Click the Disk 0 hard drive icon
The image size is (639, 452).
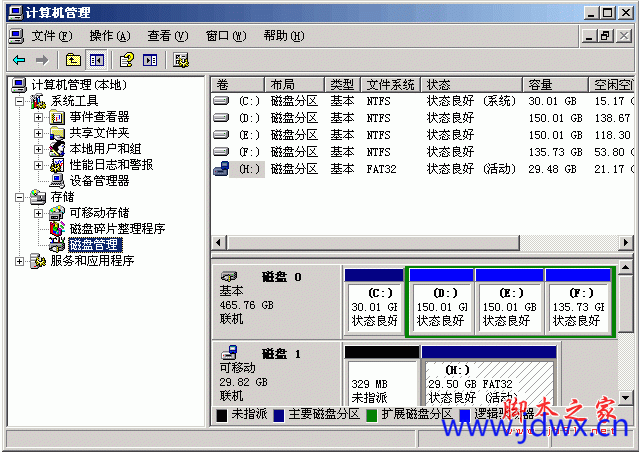229,277
